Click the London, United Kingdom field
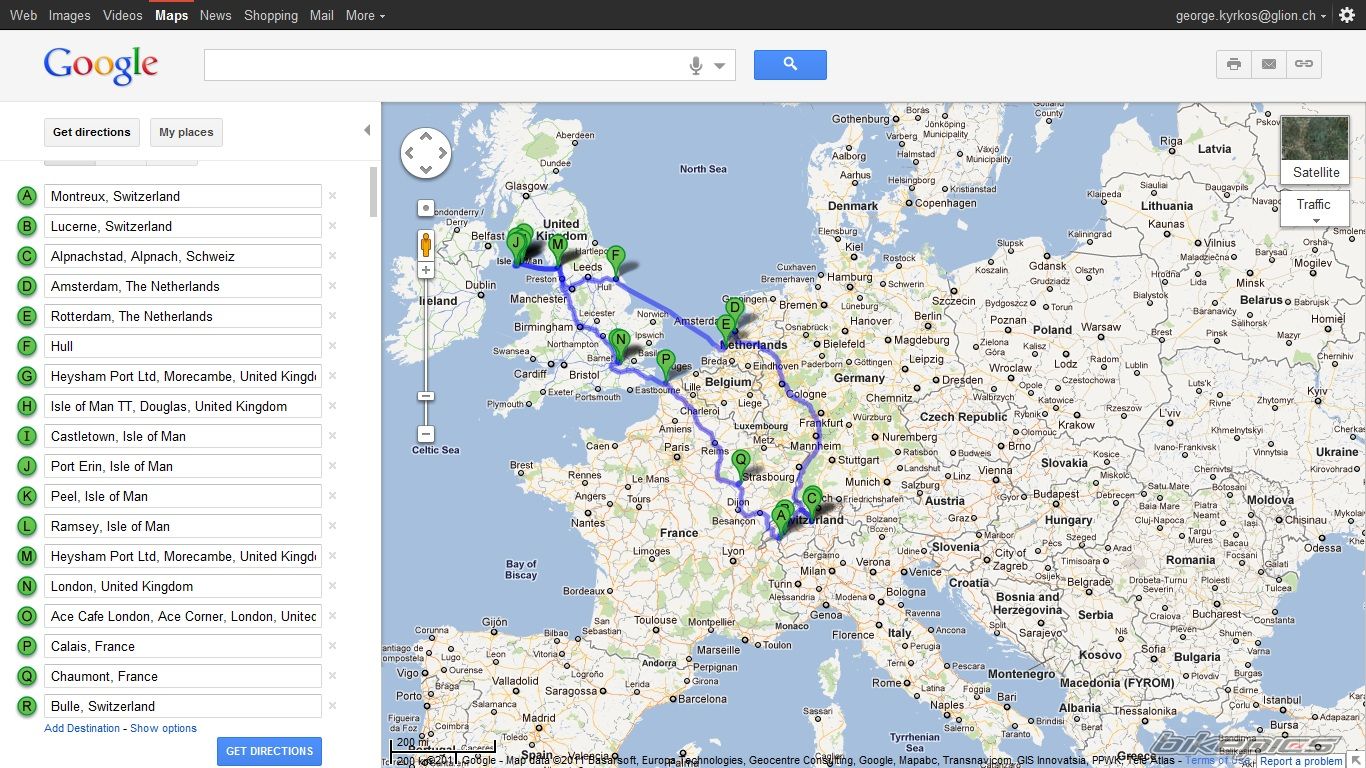The width and height of the screenshot is (1366, 768). 182,586
